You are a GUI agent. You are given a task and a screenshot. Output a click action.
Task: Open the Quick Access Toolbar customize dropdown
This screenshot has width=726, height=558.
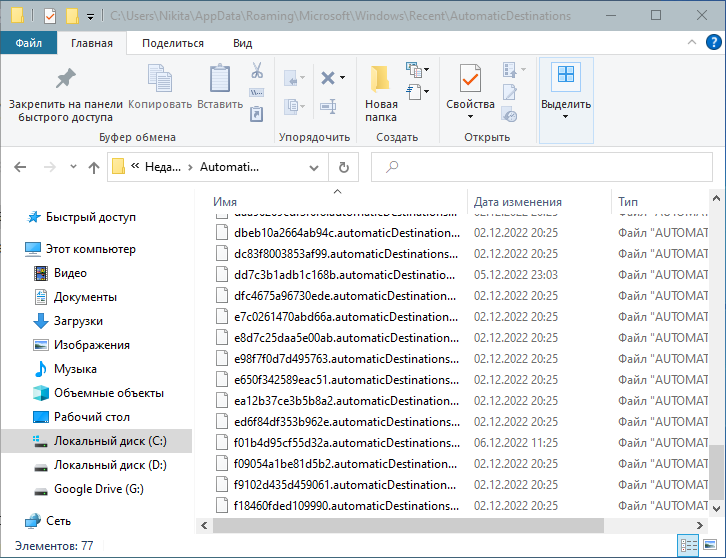point(91,17)
